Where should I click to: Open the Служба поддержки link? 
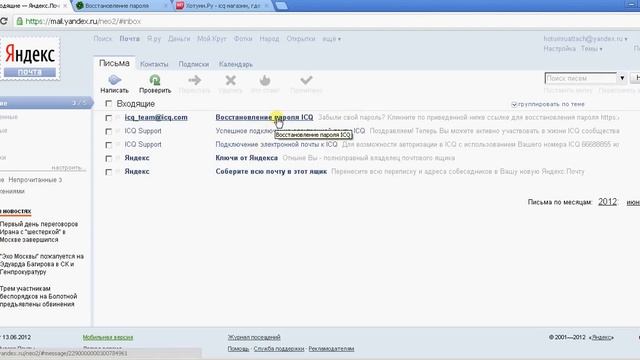pyautogui.click(x=279, y=349)
